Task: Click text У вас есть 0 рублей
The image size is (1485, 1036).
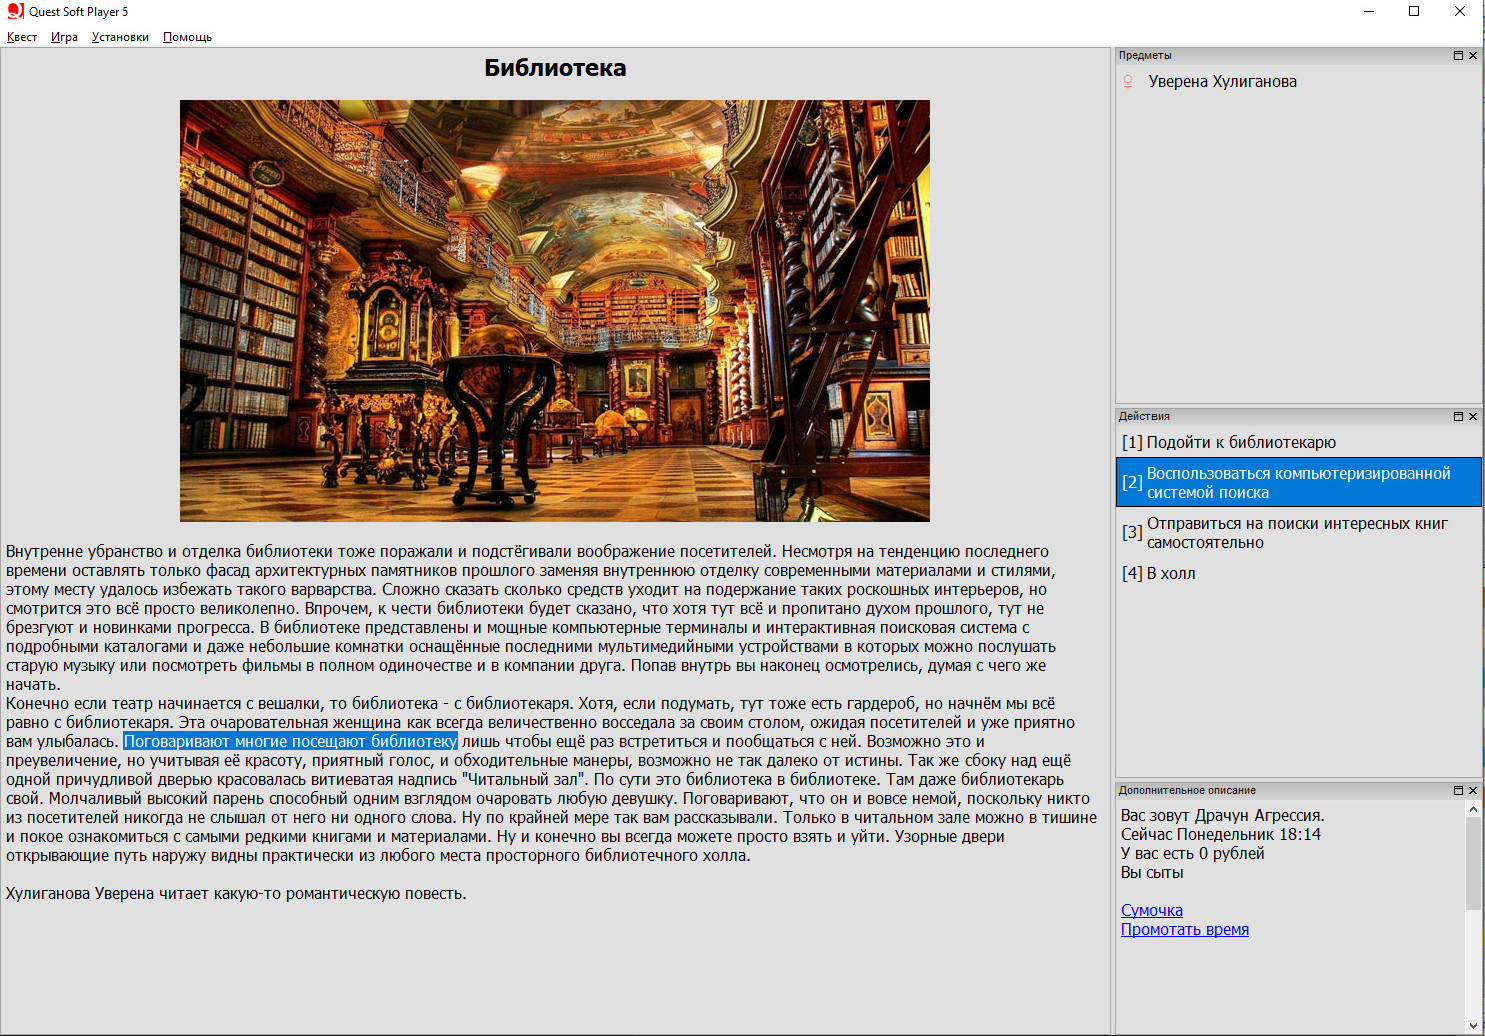Action: click(x=1193, y=853)
